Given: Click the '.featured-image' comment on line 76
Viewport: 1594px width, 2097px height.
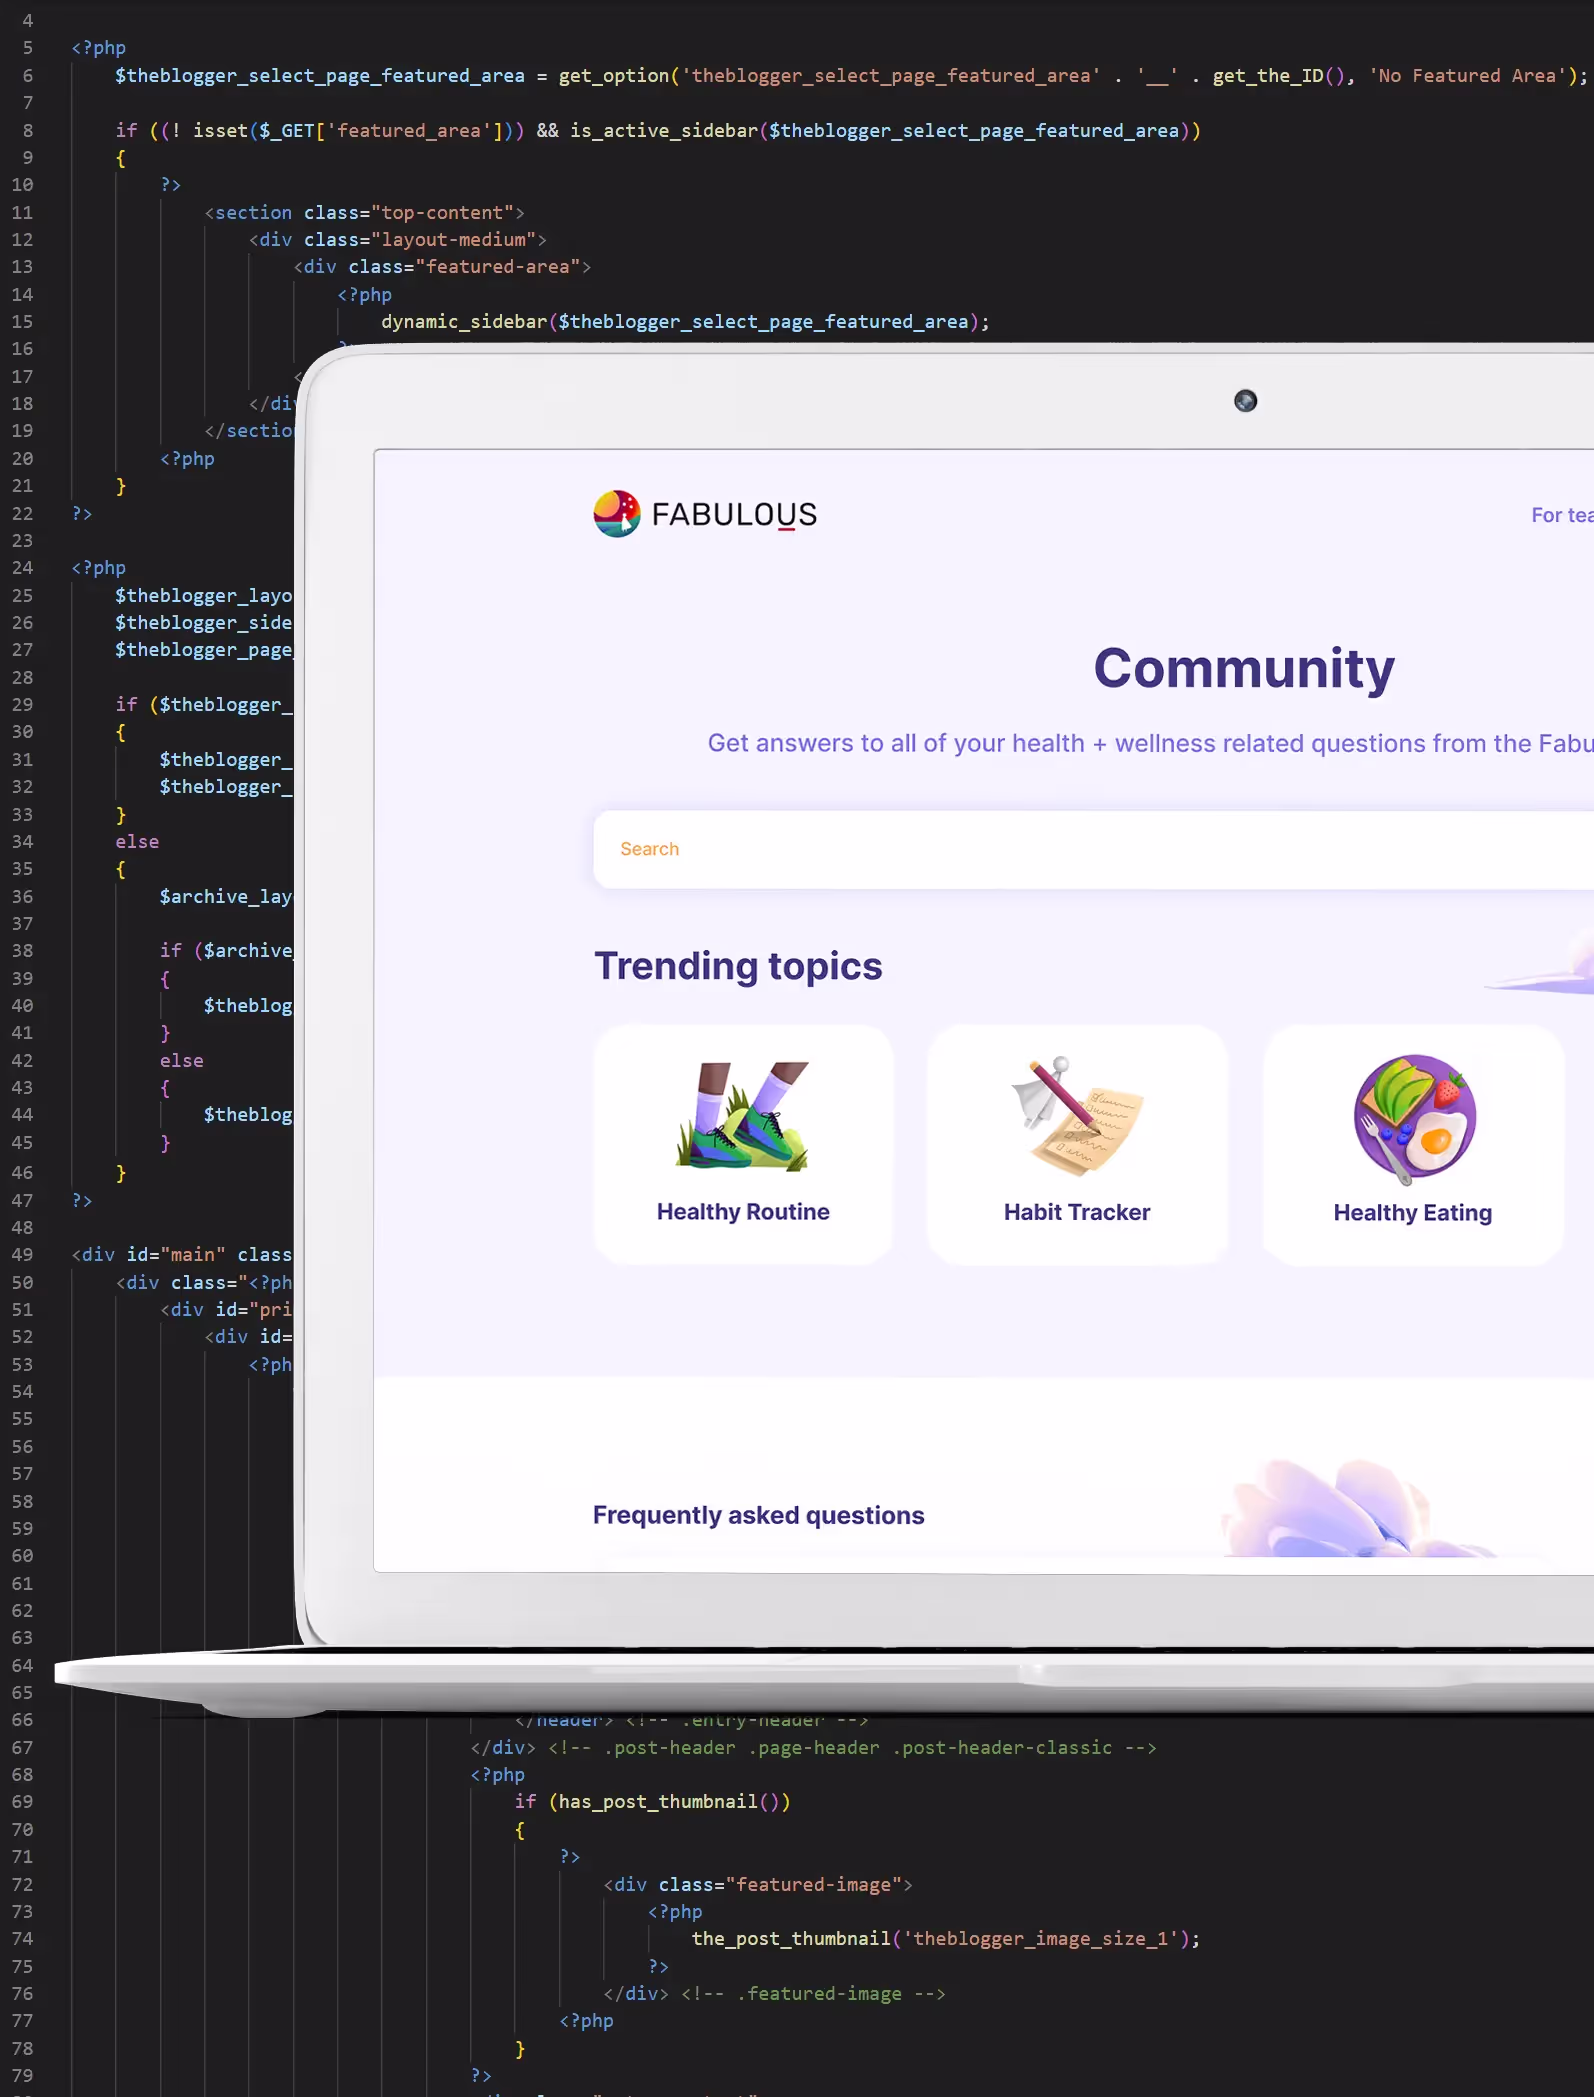Looking at the screenshot, I should [x=813, y=1994].
